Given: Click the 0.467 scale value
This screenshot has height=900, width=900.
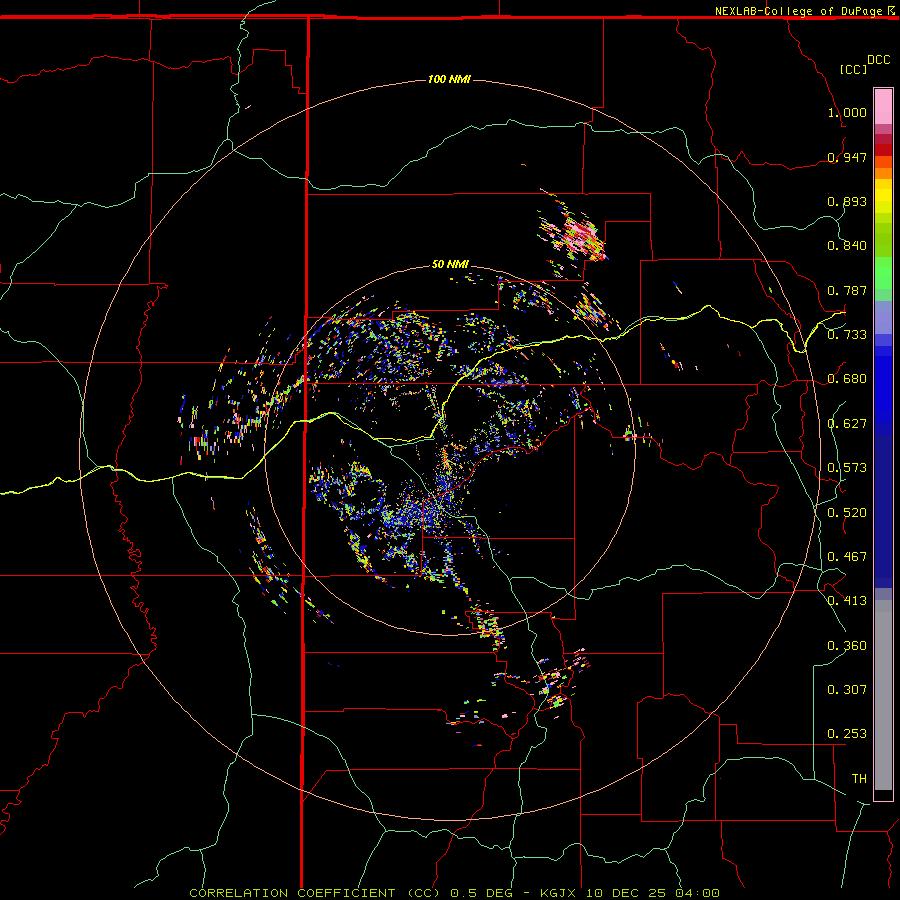Looking at the screenshot, I should [847, 557].
